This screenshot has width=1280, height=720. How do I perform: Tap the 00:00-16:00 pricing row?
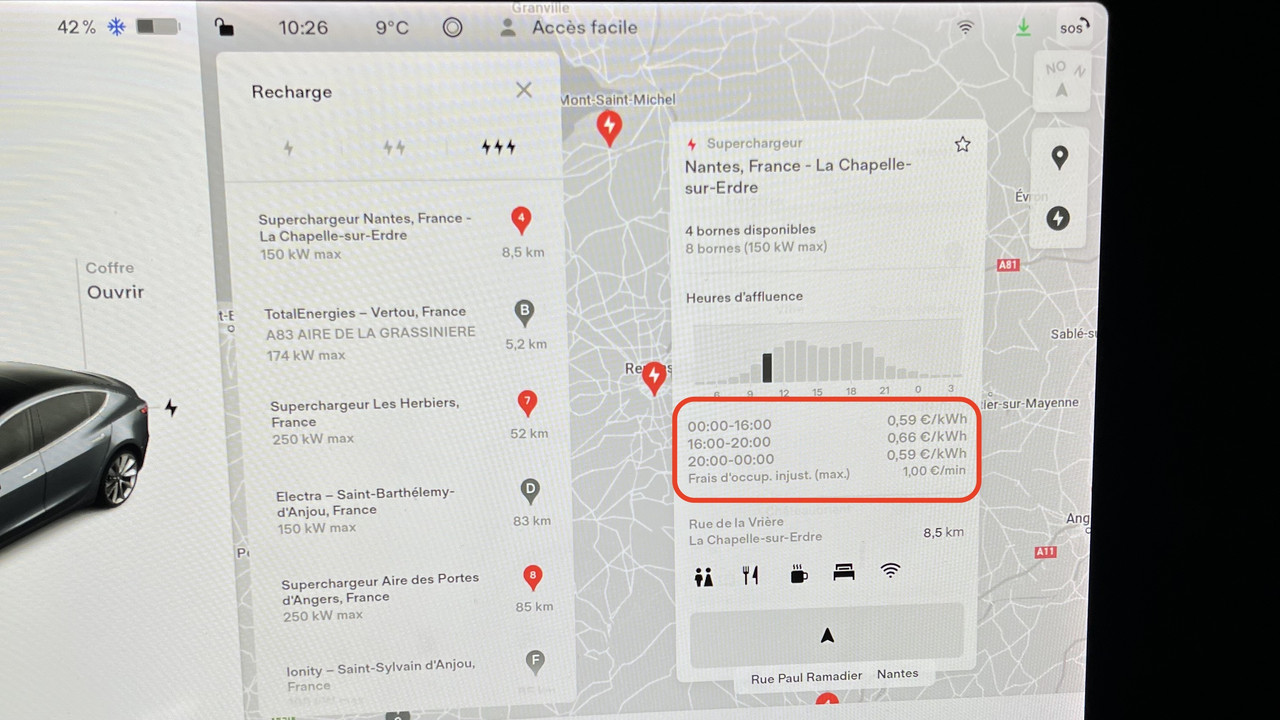827,423
